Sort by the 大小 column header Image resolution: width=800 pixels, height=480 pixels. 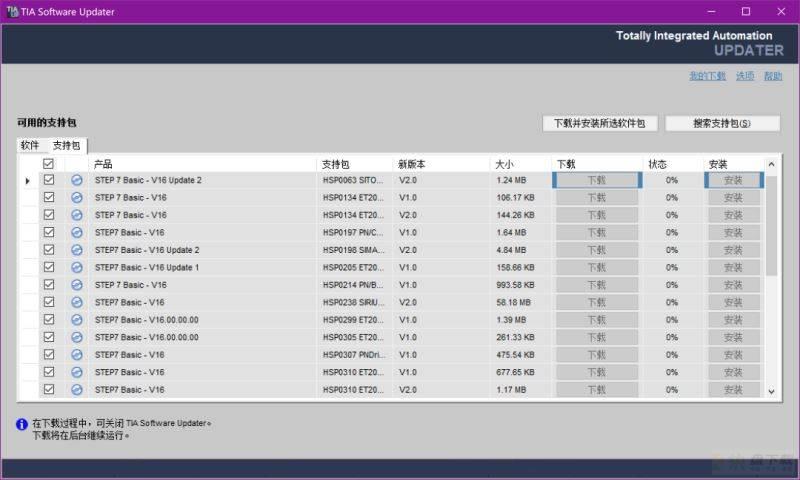click(x=521, y=164)
